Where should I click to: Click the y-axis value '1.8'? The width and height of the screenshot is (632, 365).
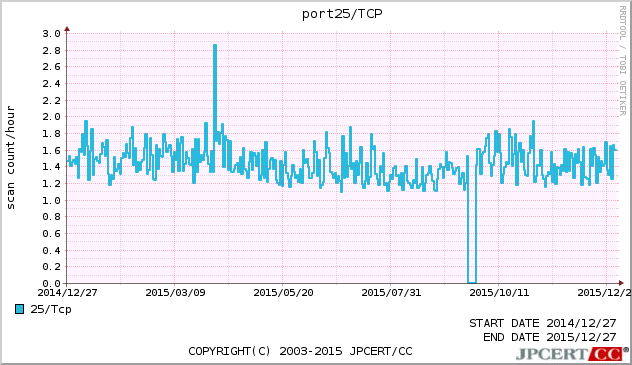pyautogui.click(x=51, y=134)
